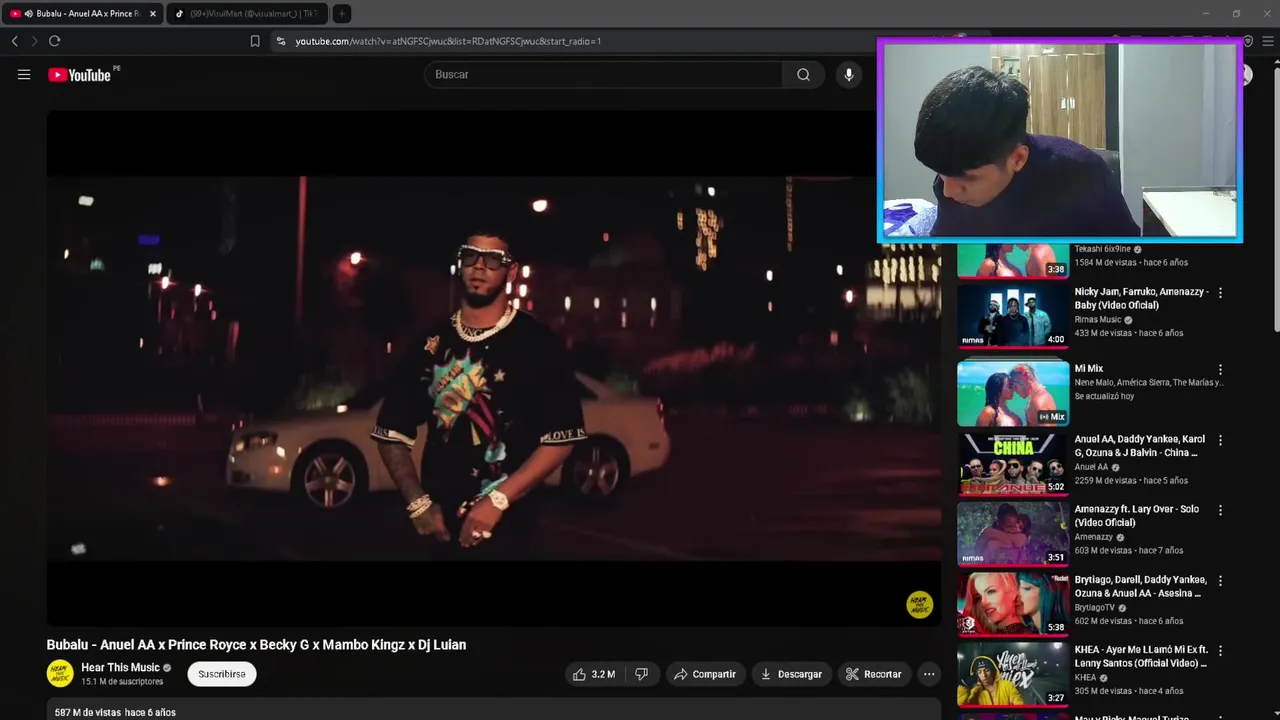
Task: Open title 'KHEA - Ayer Me LLamó Mi Ex'
Action: pos(1141,656)
